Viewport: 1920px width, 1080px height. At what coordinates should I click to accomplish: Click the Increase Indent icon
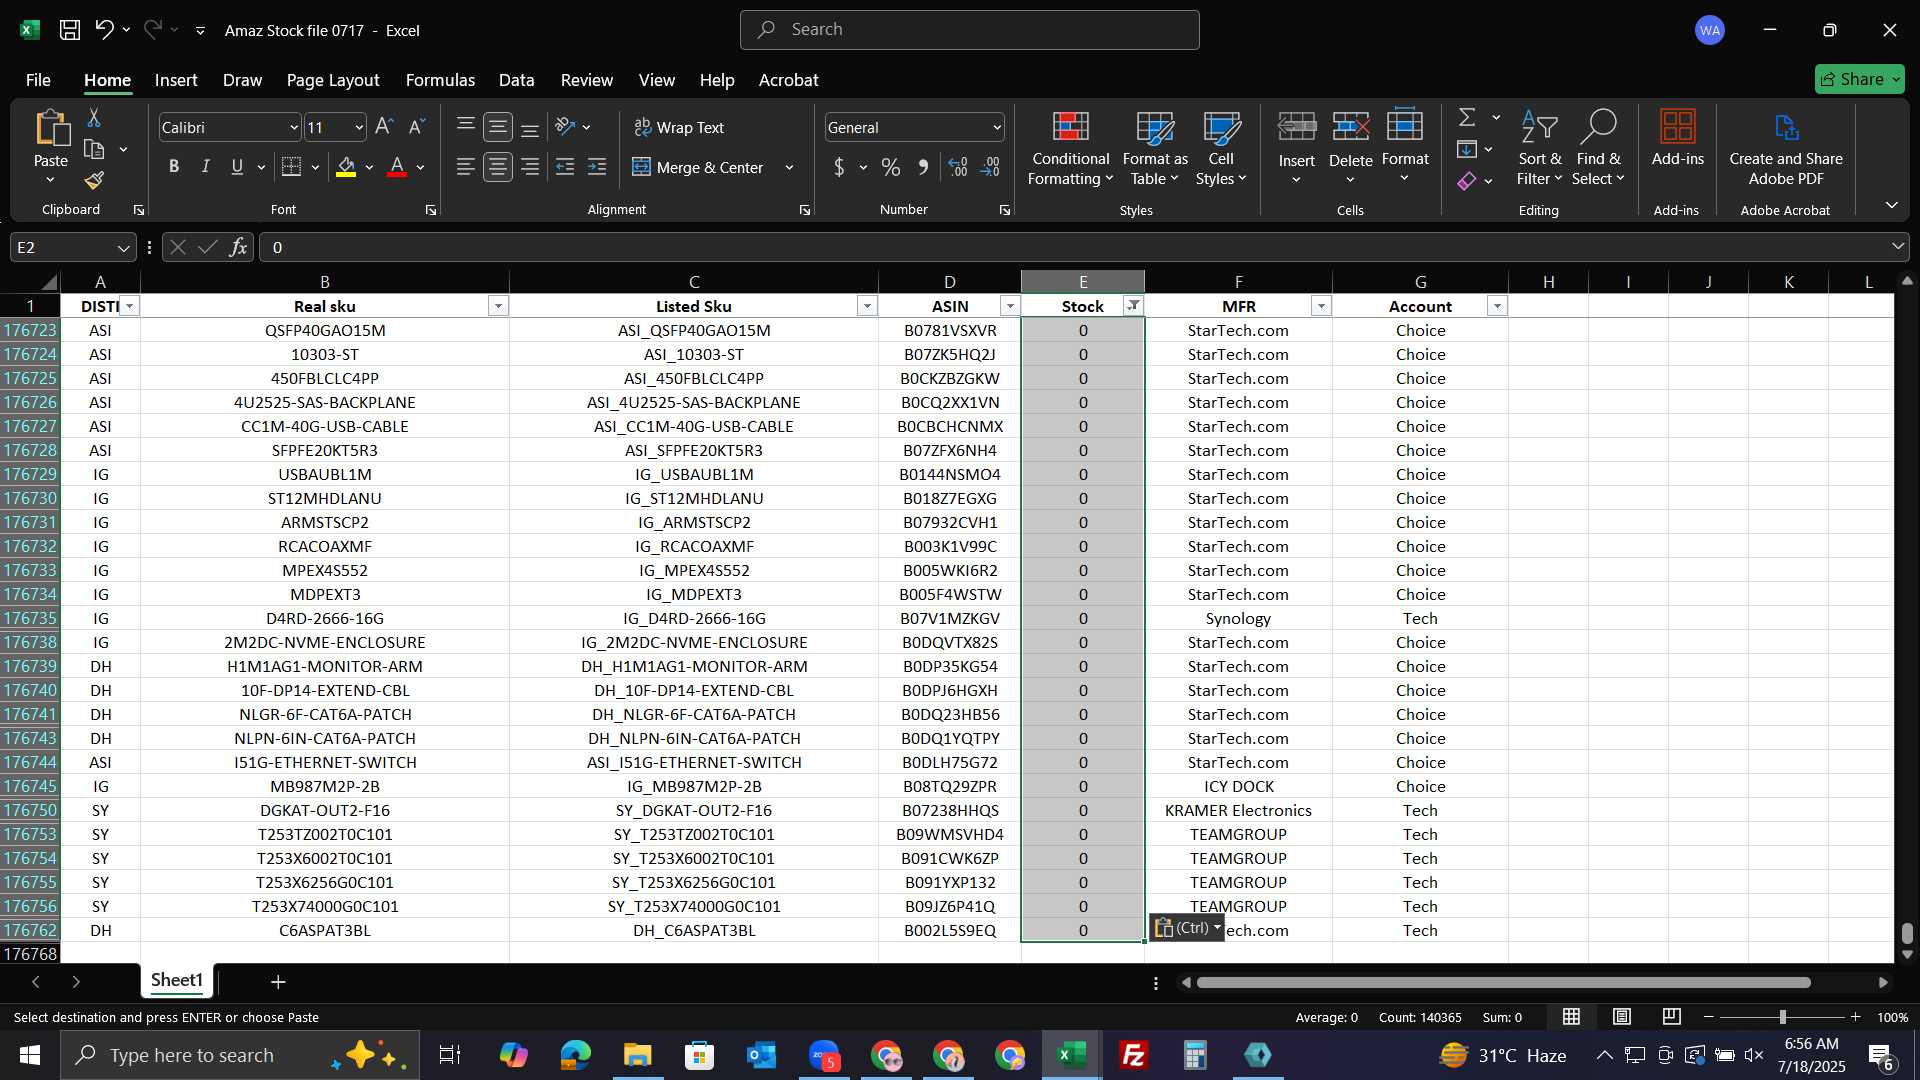(x=597, y=167)
